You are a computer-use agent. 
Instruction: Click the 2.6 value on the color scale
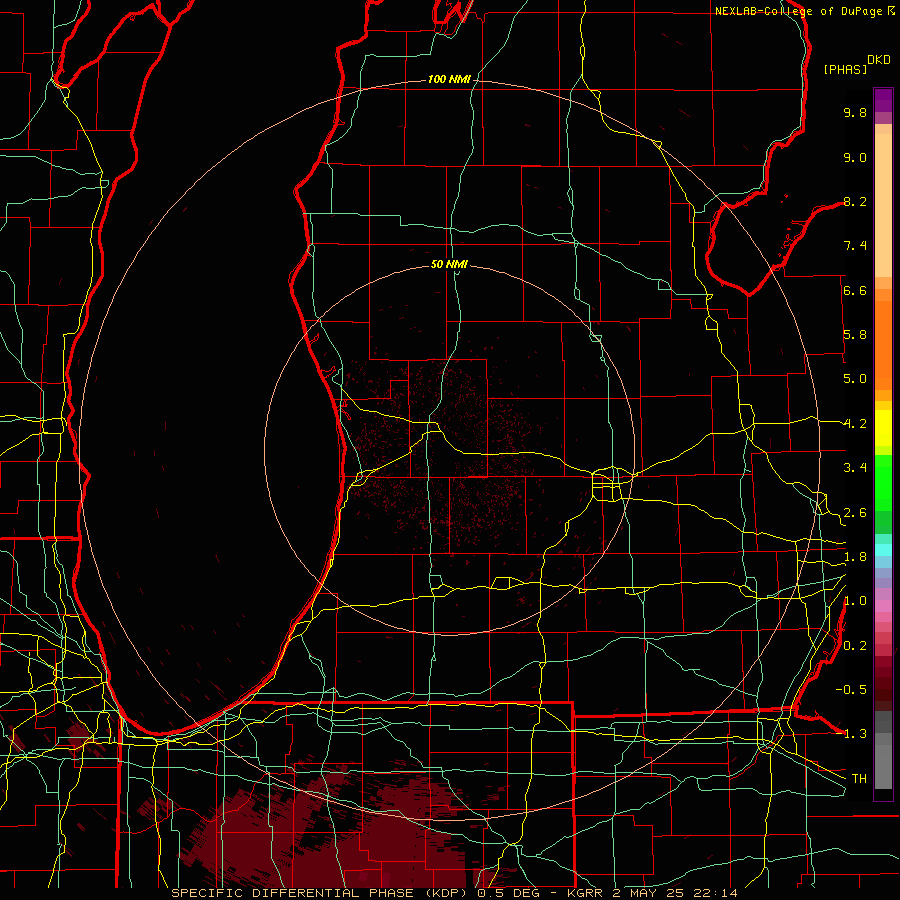855,513
